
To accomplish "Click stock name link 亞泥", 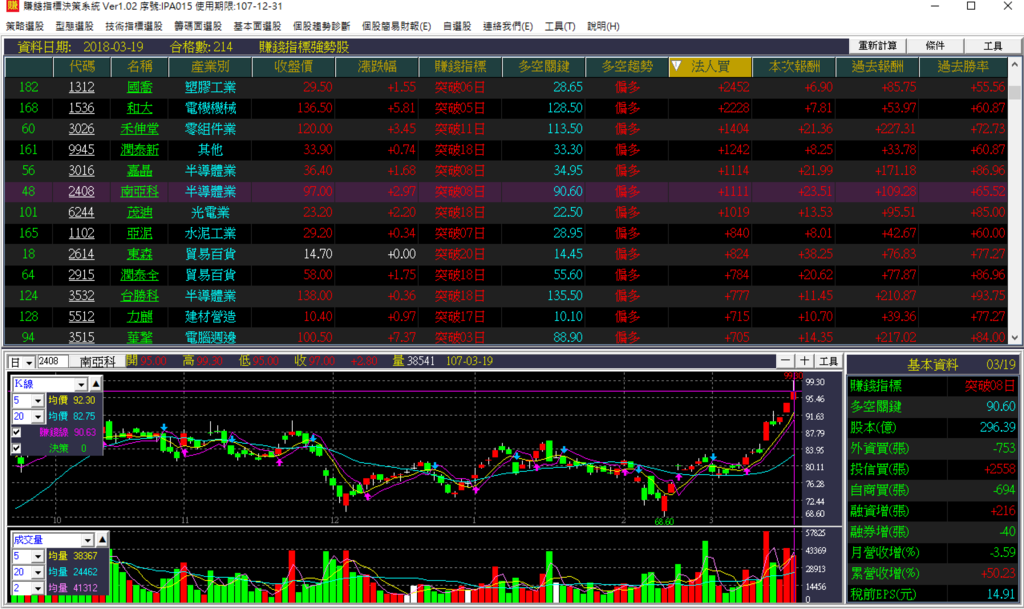I will [139, 233].
